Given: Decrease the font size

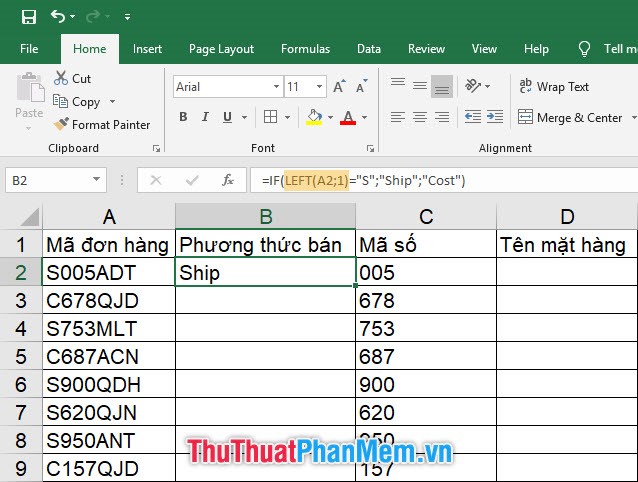Looking at the screenshot, I should point(361,86).
